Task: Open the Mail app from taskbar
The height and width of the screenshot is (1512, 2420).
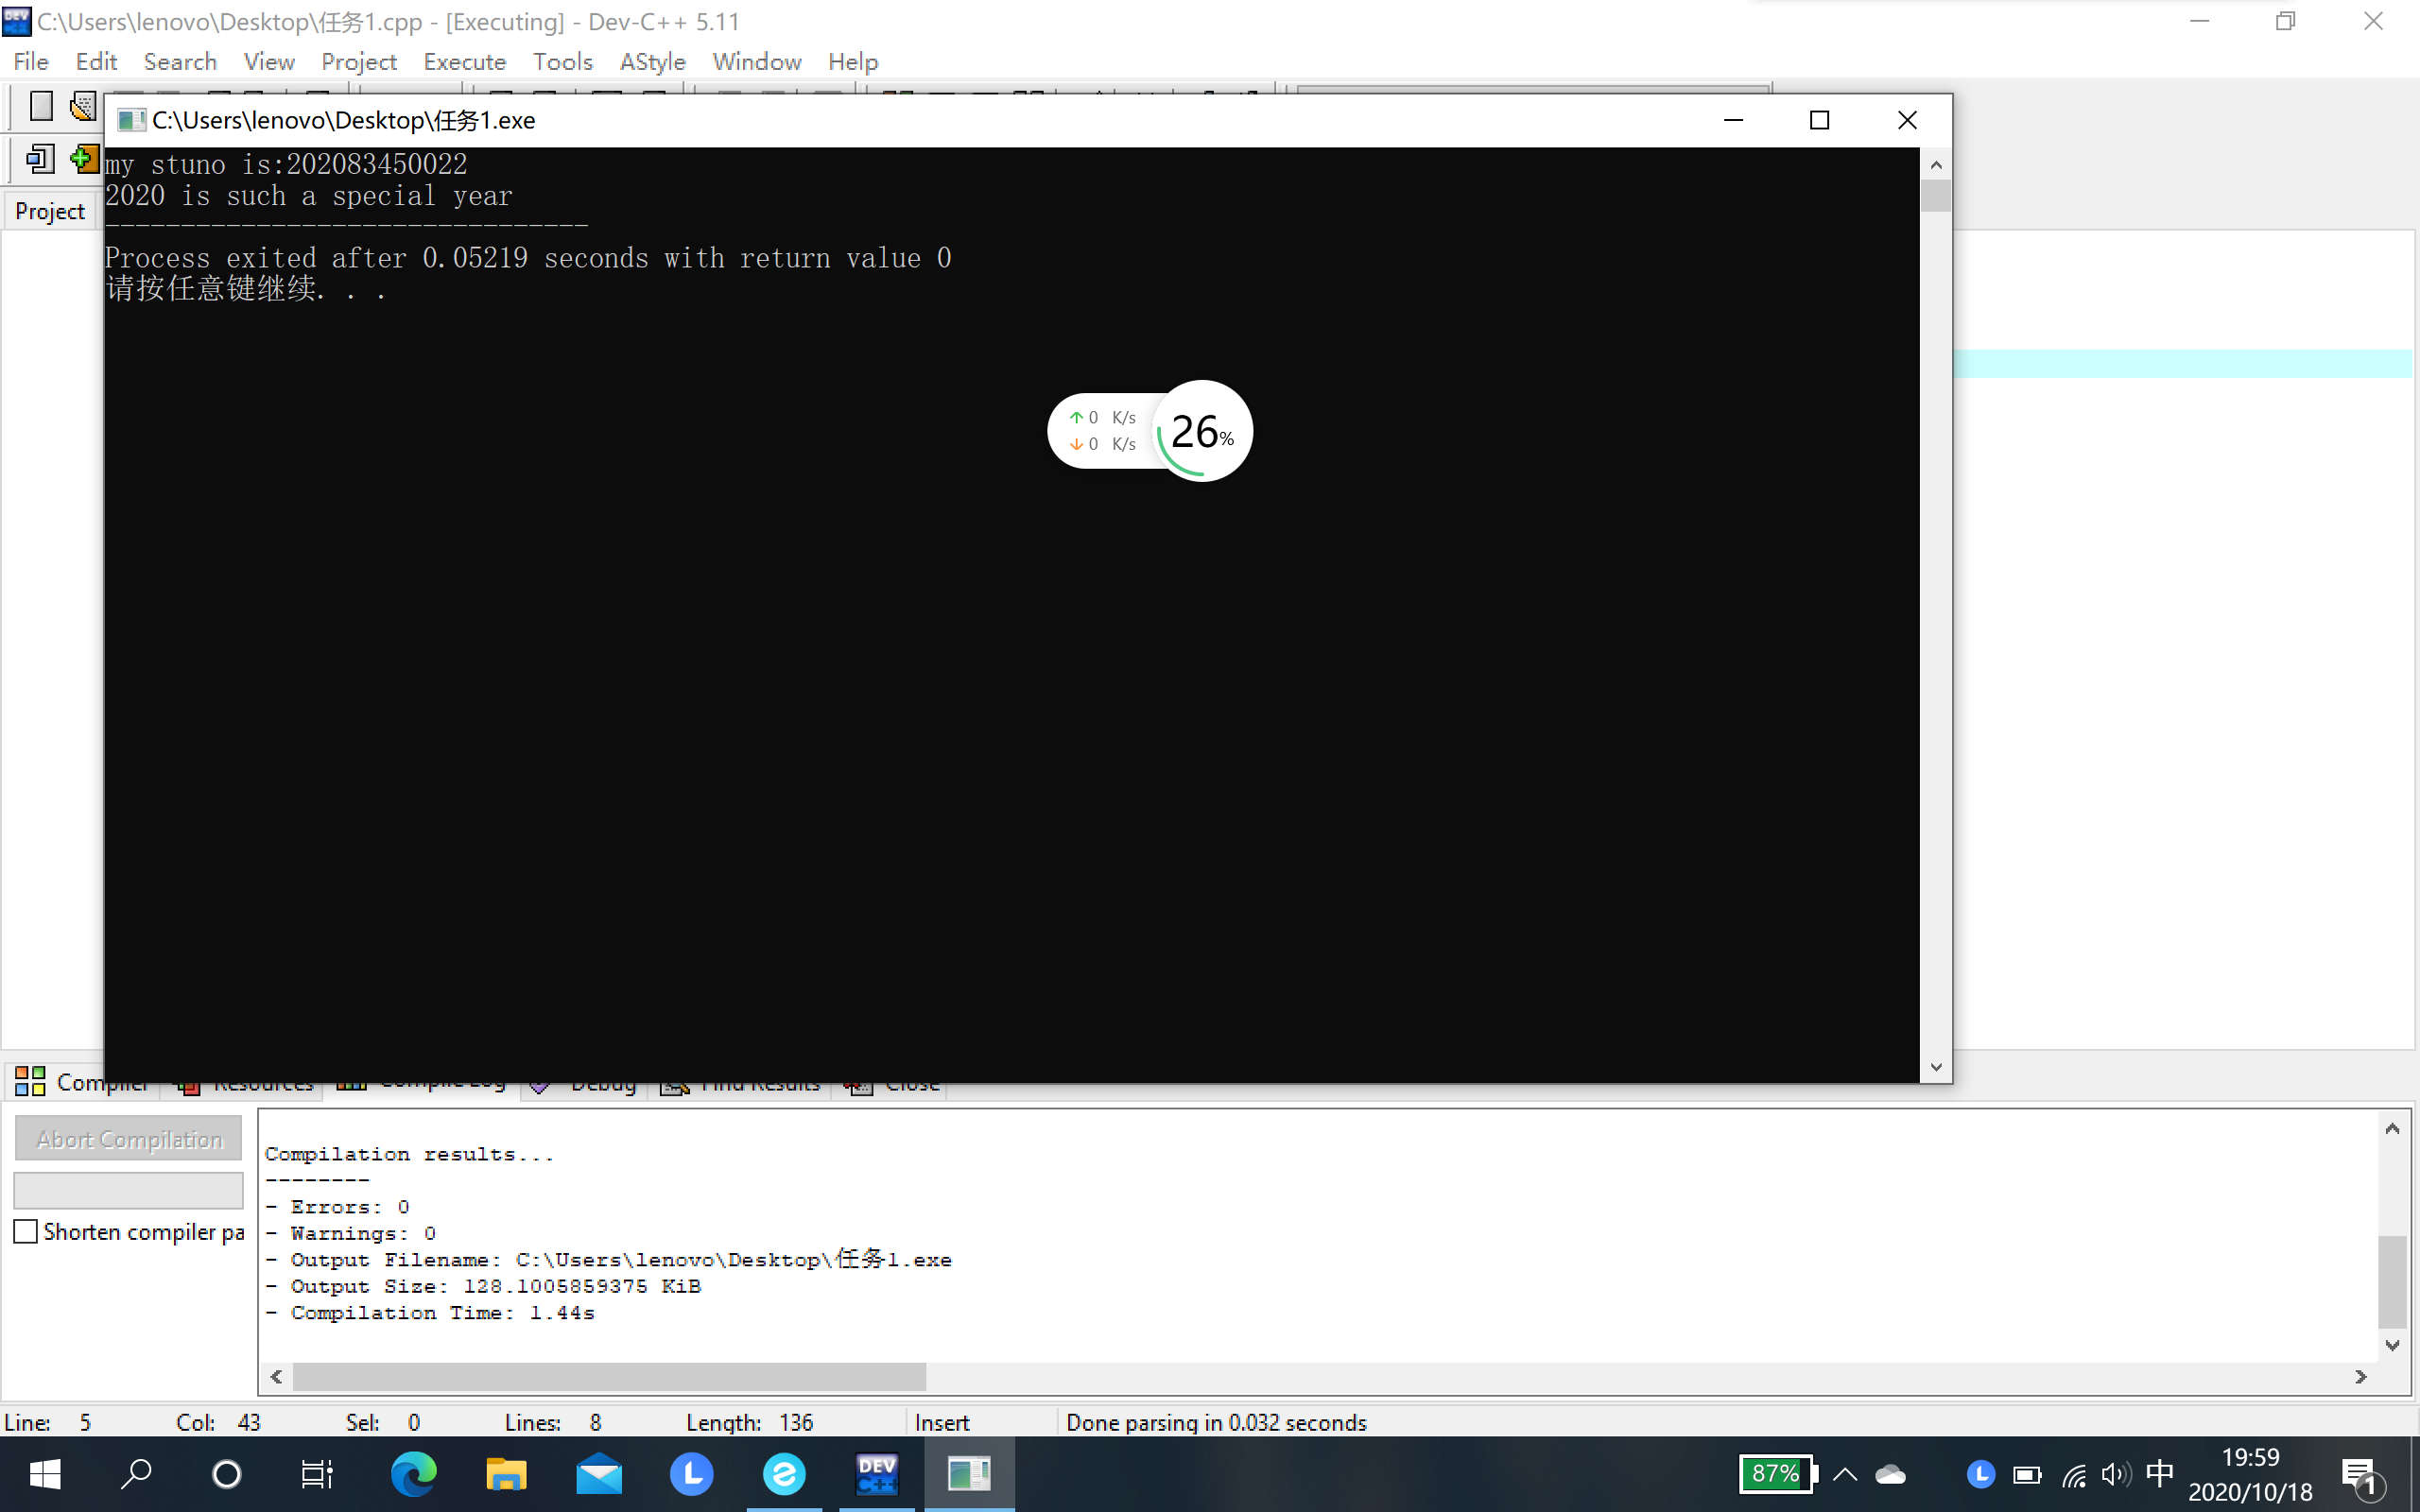Action: [599, 1474]
